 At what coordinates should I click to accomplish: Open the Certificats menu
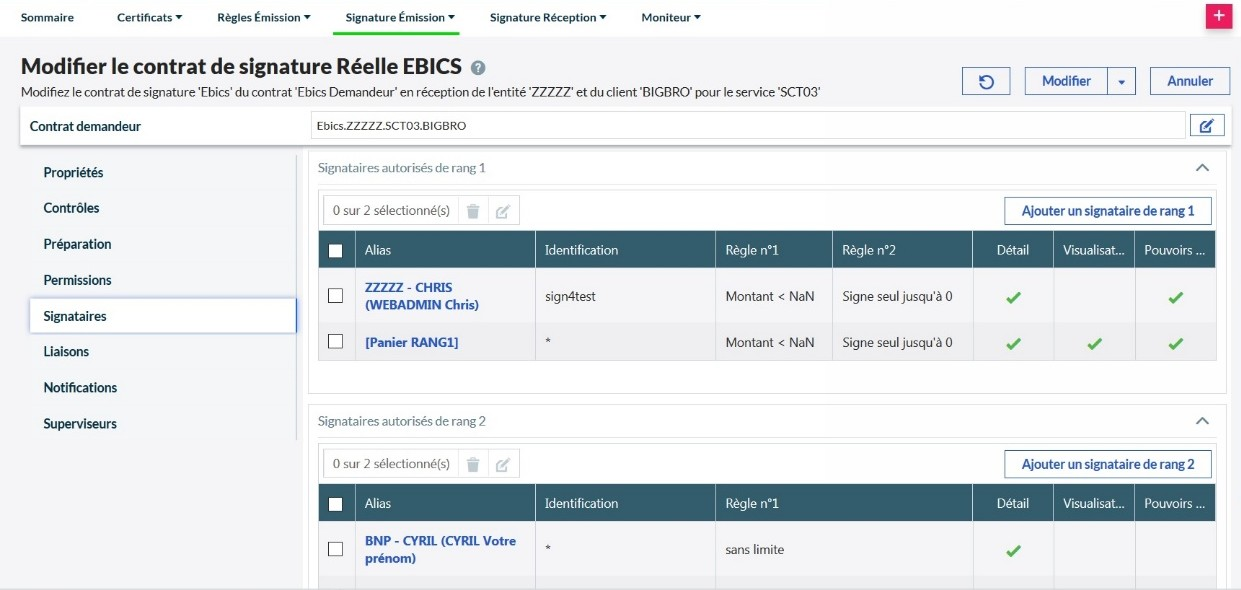(x=149, y=18)
